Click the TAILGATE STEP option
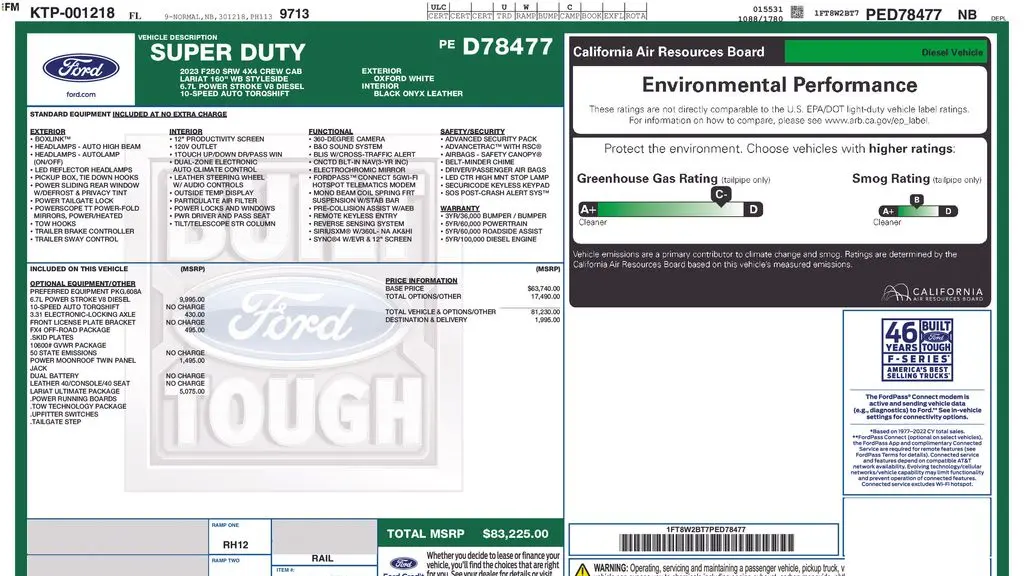Image resolution: width=1024 pixels, height=576 pixels. point(56,422)
